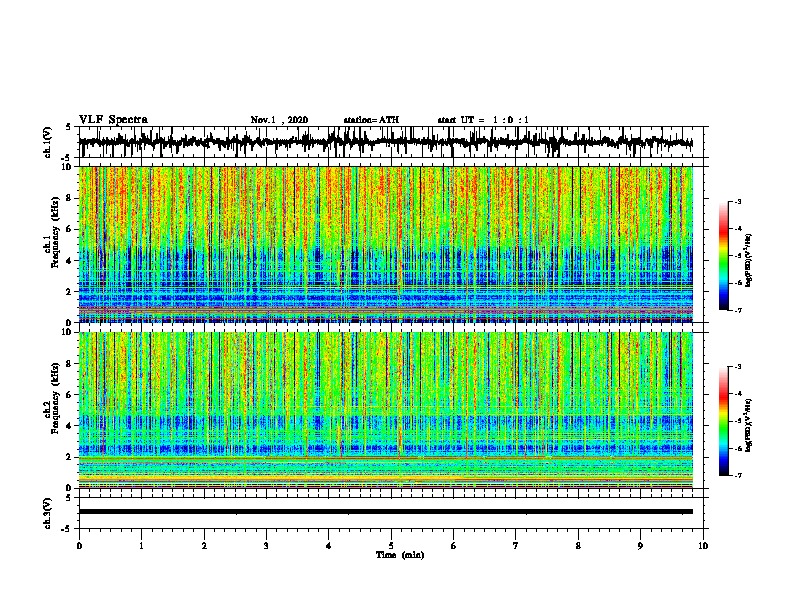Click the time axis tick label 1
Image resolution: width=792 pixels, height=612 pixels.
coord(141,546)
